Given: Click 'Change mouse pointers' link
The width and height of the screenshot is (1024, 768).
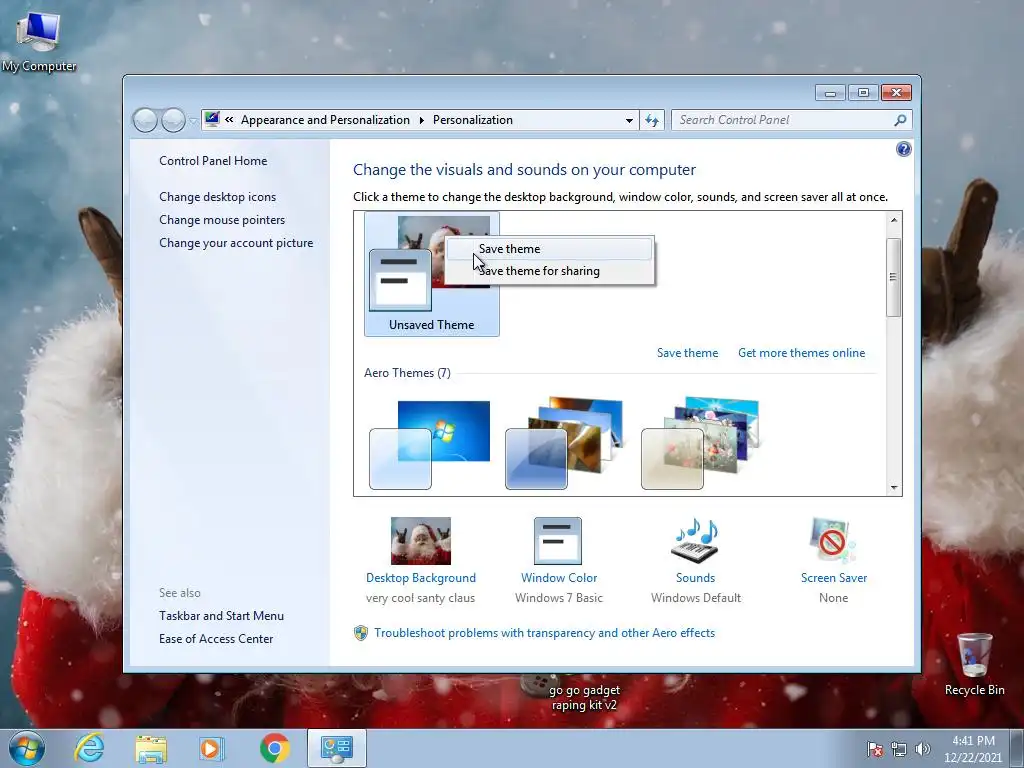Looking at the screenshot, I should pos(222,219).
